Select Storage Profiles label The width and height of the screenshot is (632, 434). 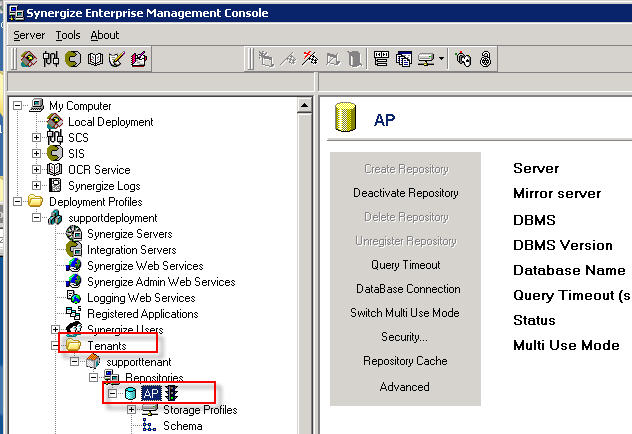click(200, 410)
